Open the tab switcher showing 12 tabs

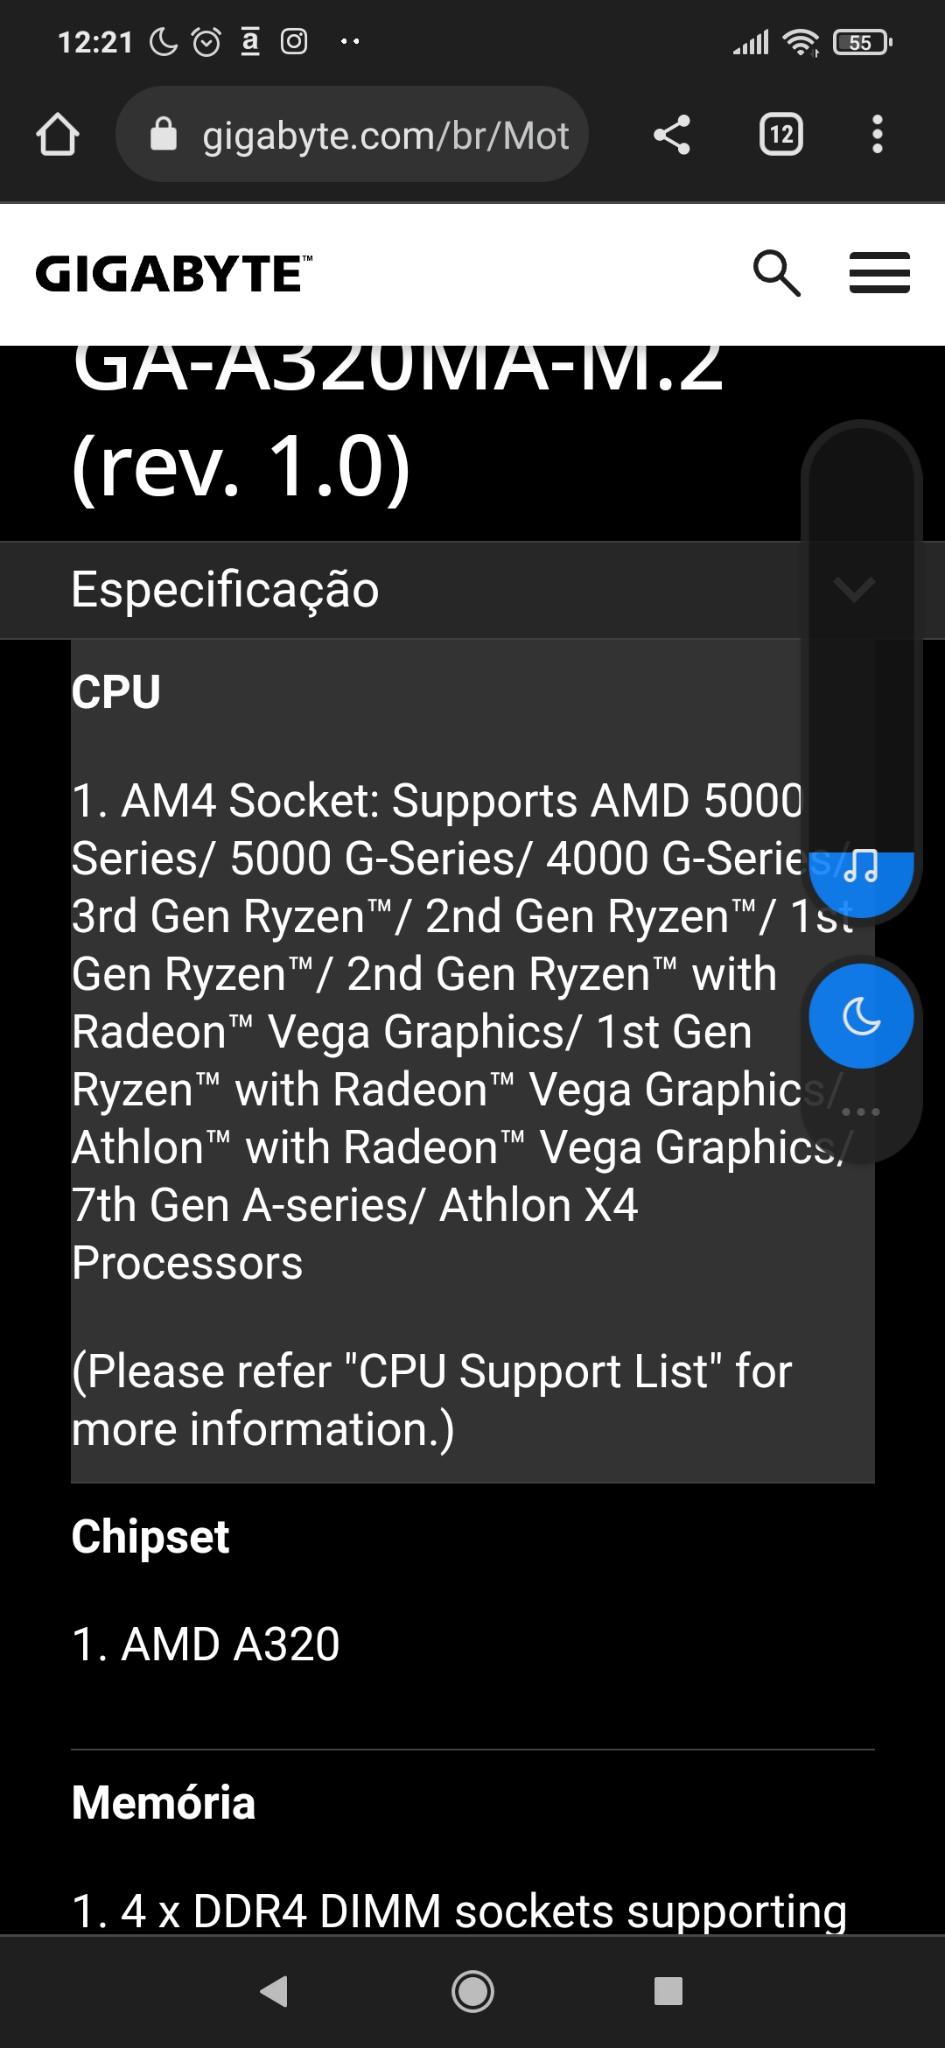[781, 134]
